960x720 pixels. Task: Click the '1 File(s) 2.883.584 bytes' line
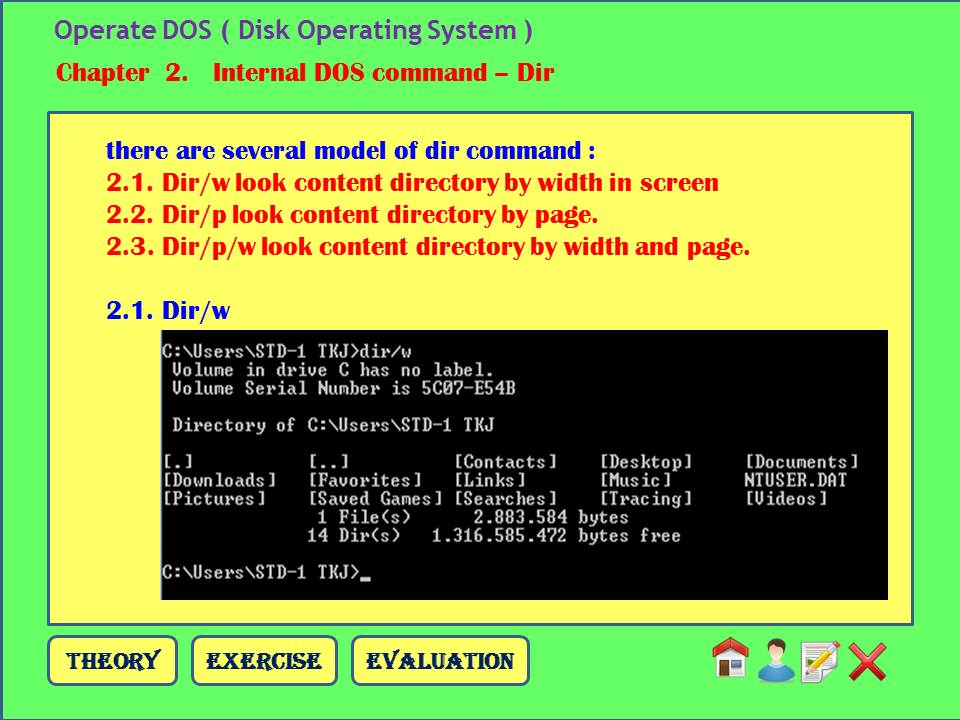473,517
